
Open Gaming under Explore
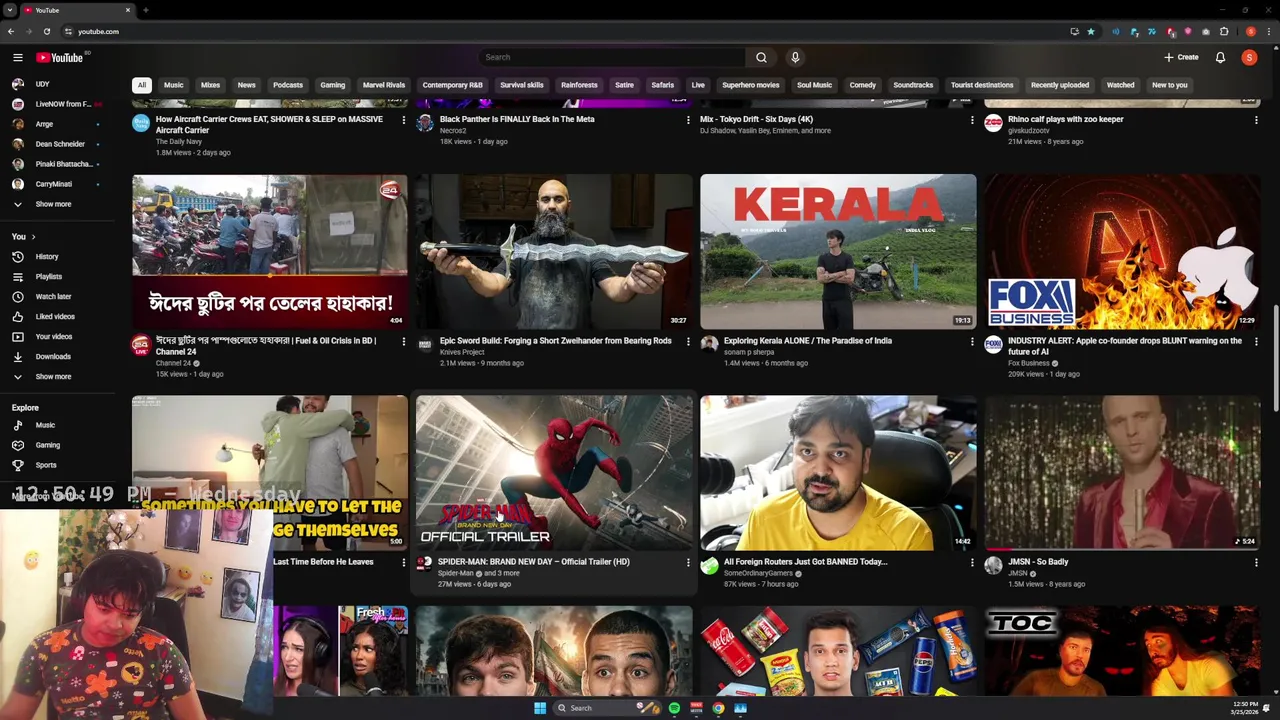pos(48,445)
